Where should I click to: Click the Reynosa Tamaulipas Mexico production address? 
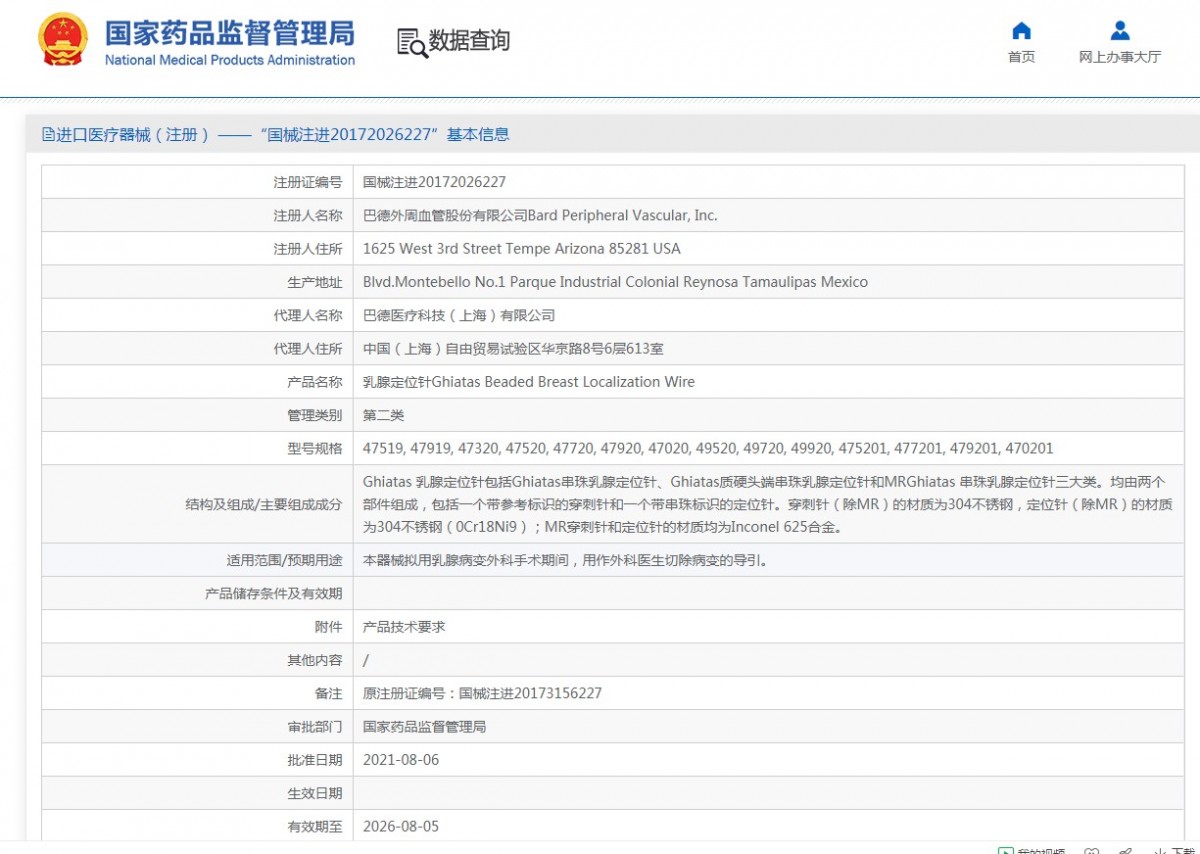tap(615, 282)
